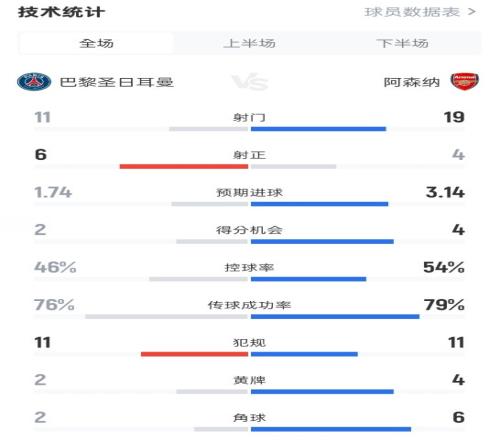500x440 pixels.
Task: Click the 巴黎圣日耳曼 team name
Action: (x=117, y=82)
